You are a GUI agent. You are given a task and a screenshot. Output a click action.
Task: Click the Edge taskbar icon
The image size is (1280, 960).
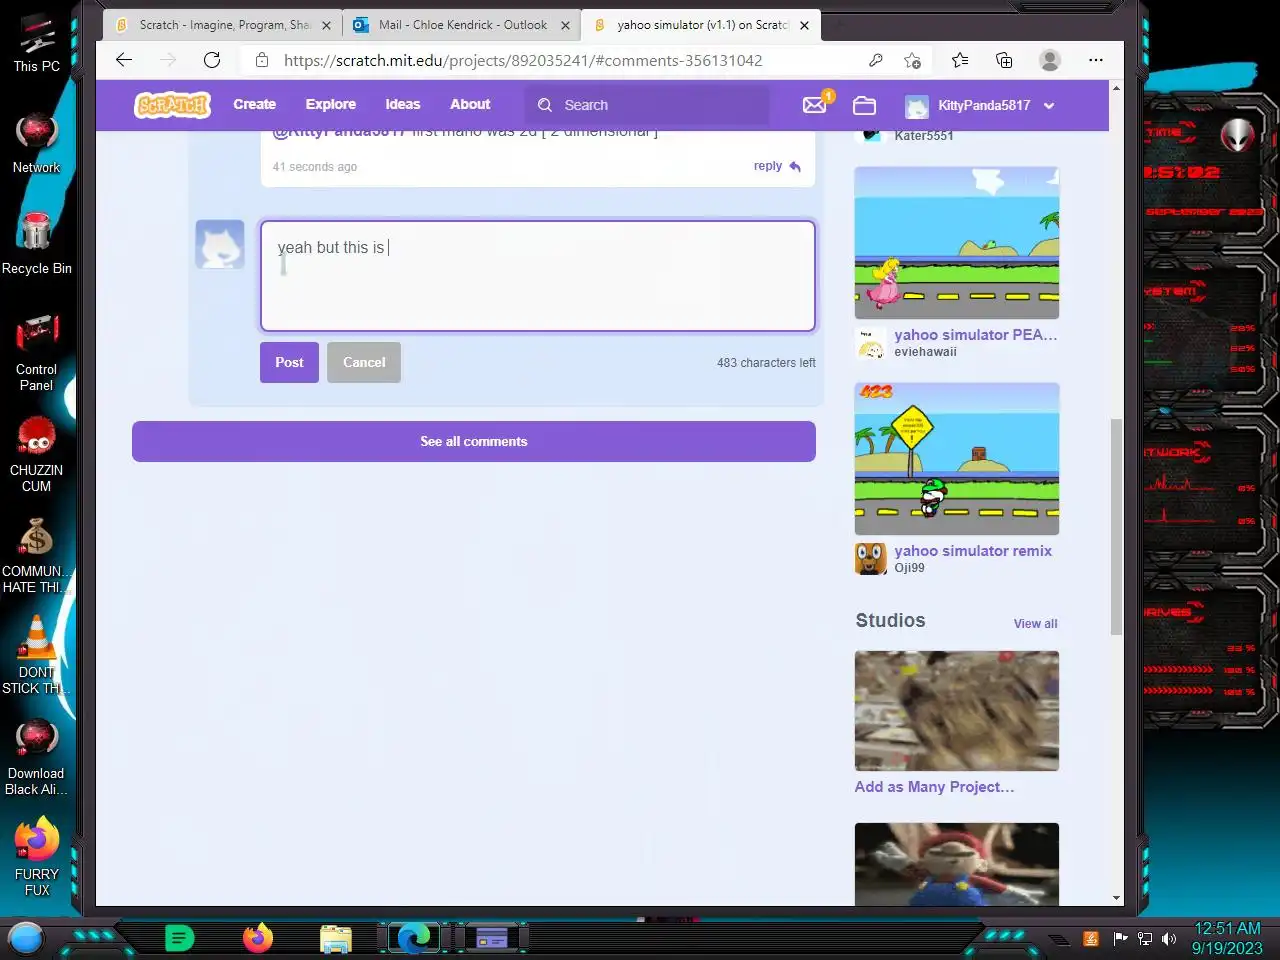point(412,938)
